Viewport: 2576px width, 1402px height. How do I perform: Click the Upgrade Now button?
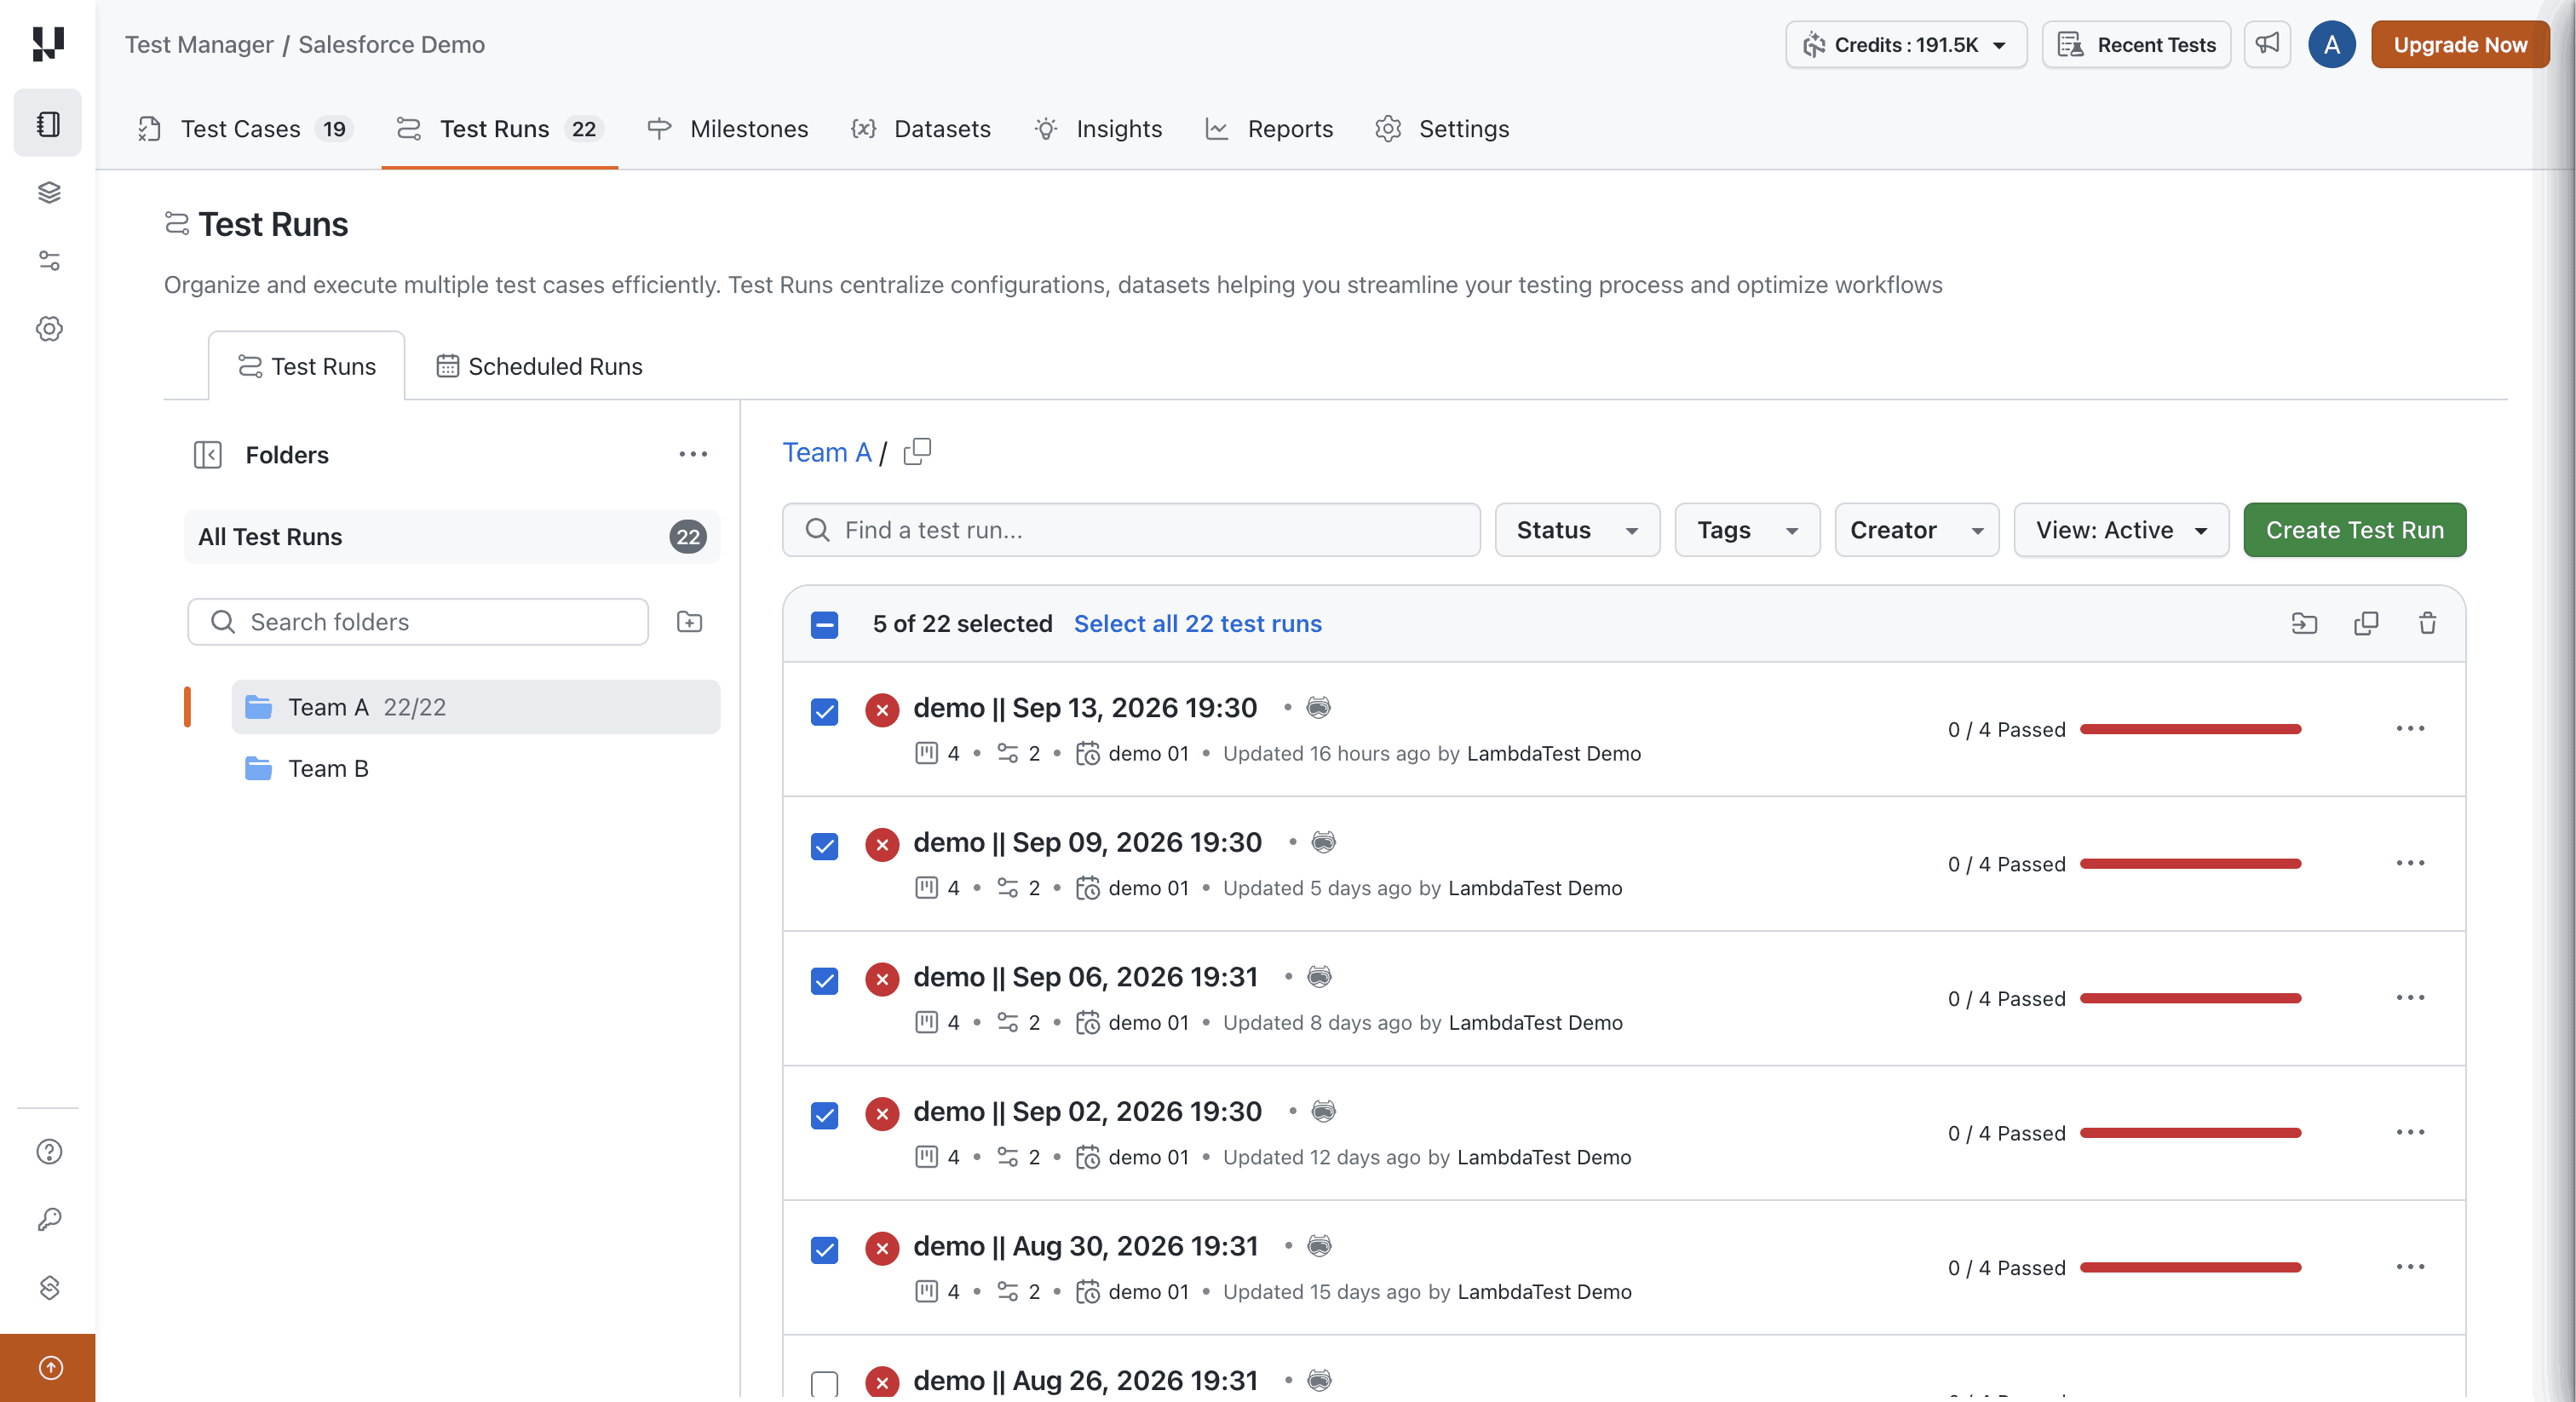(x=2459, y=44)
